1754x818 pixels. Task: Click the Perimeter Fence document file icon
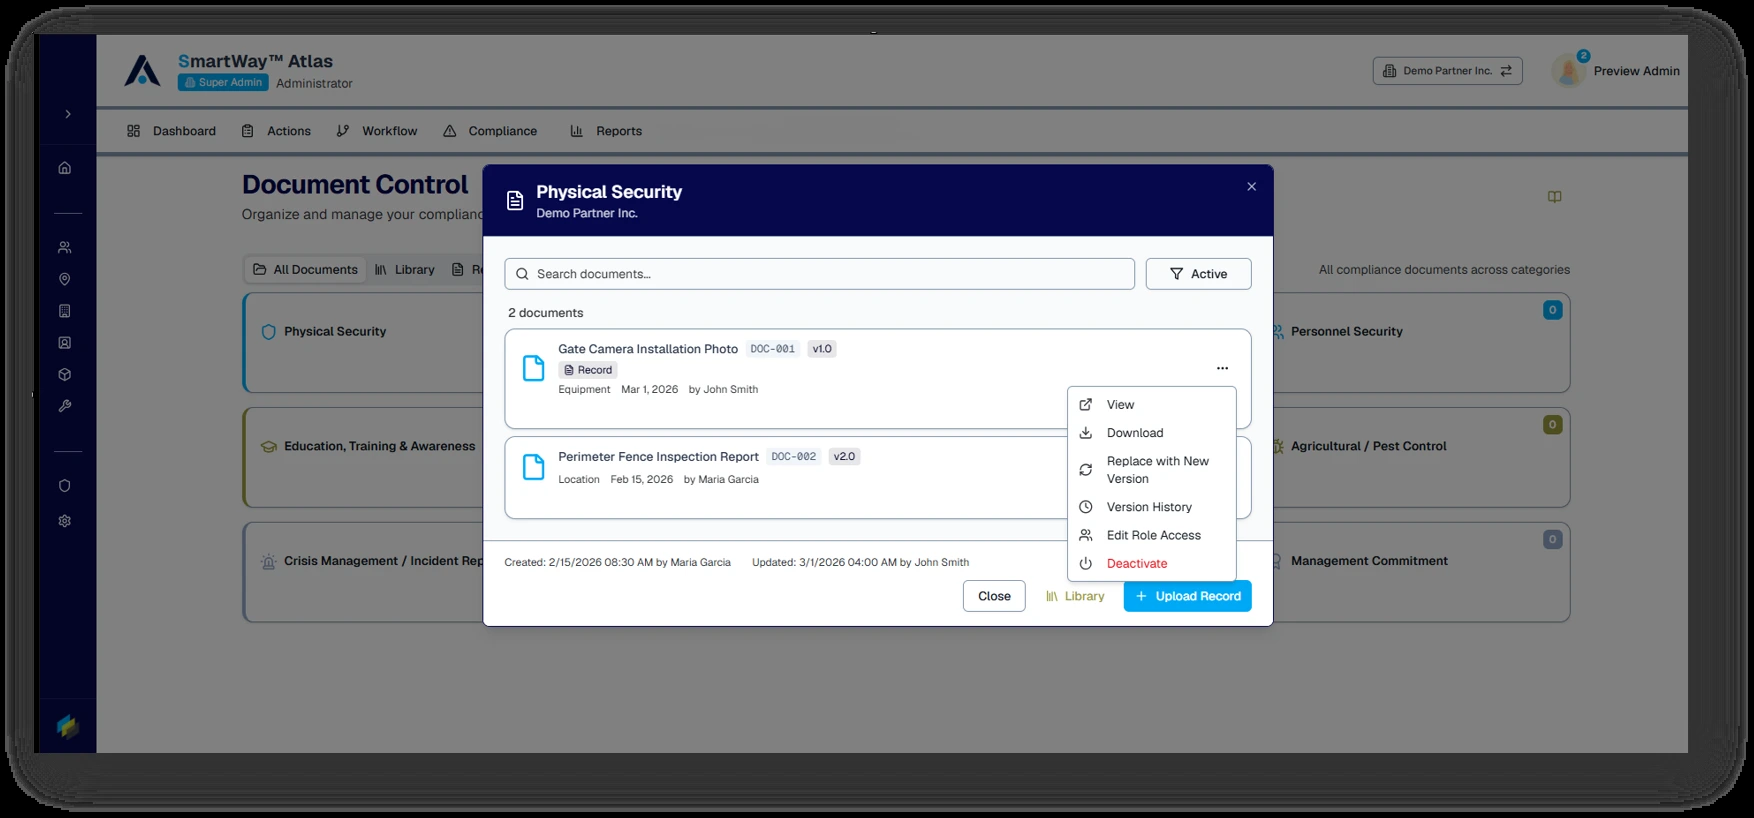[534, 467]
